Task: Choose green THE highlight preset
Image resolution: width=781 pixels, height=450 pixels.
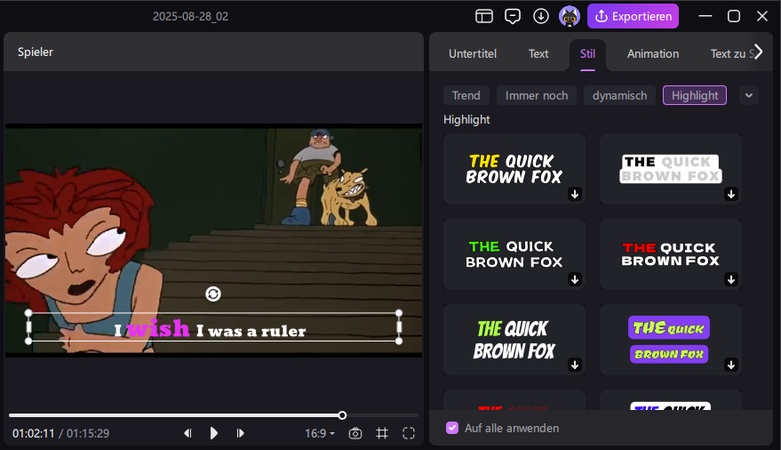Action: (x=514, y=254)
